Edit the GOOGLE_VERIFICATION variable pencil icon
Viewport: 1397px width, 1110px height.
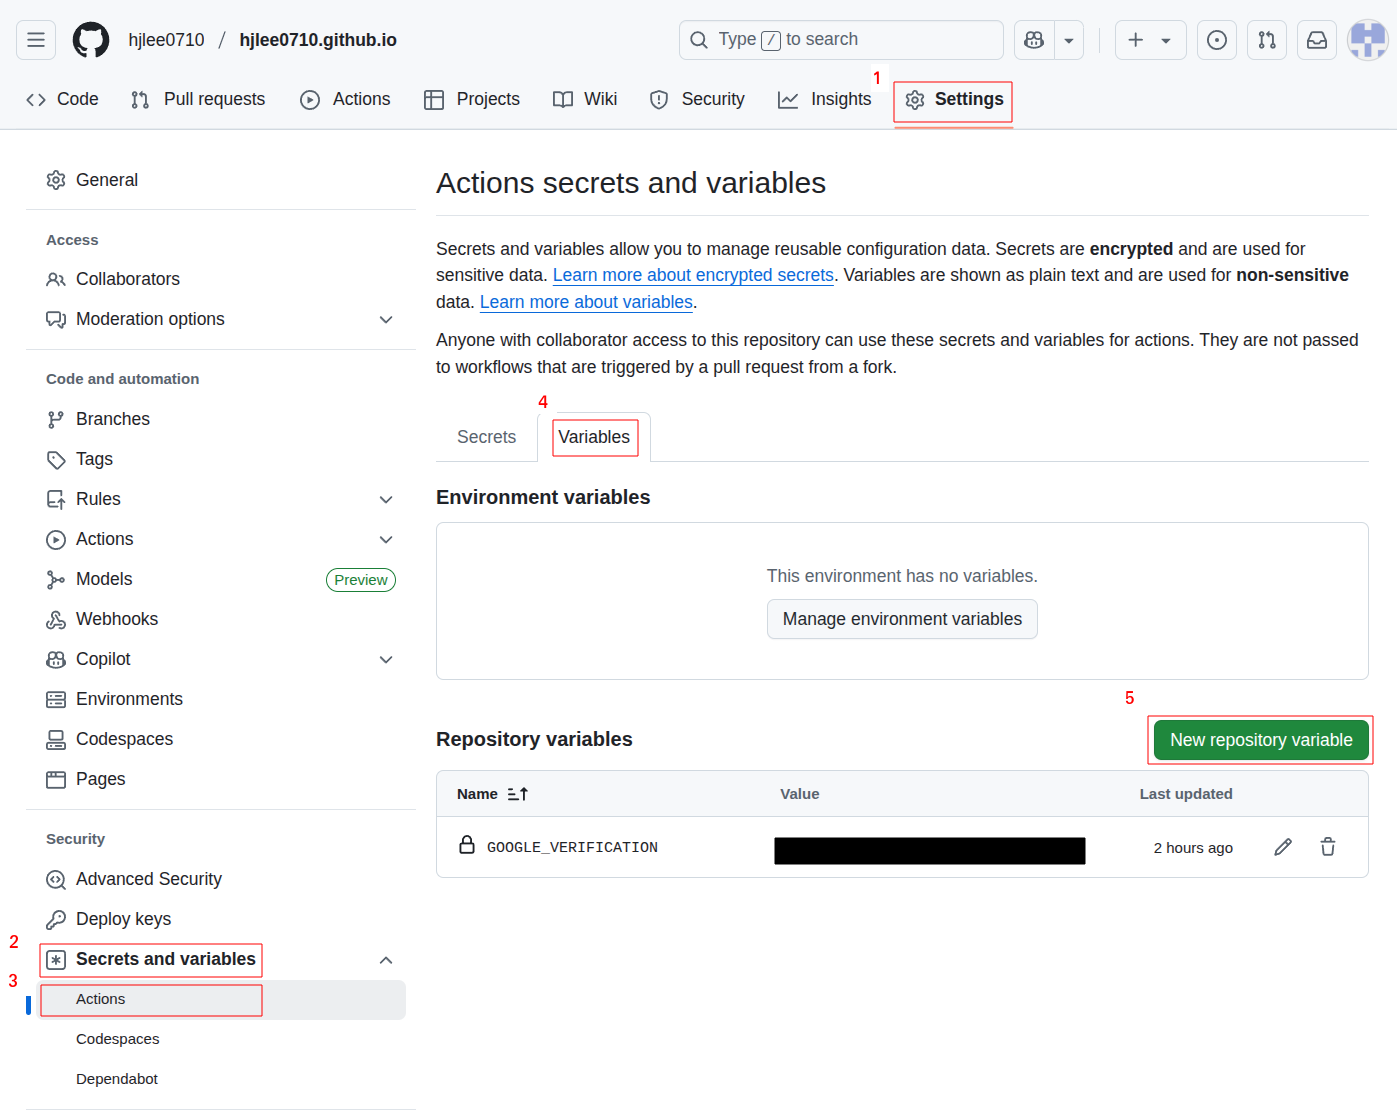(x=1283, y=847)
